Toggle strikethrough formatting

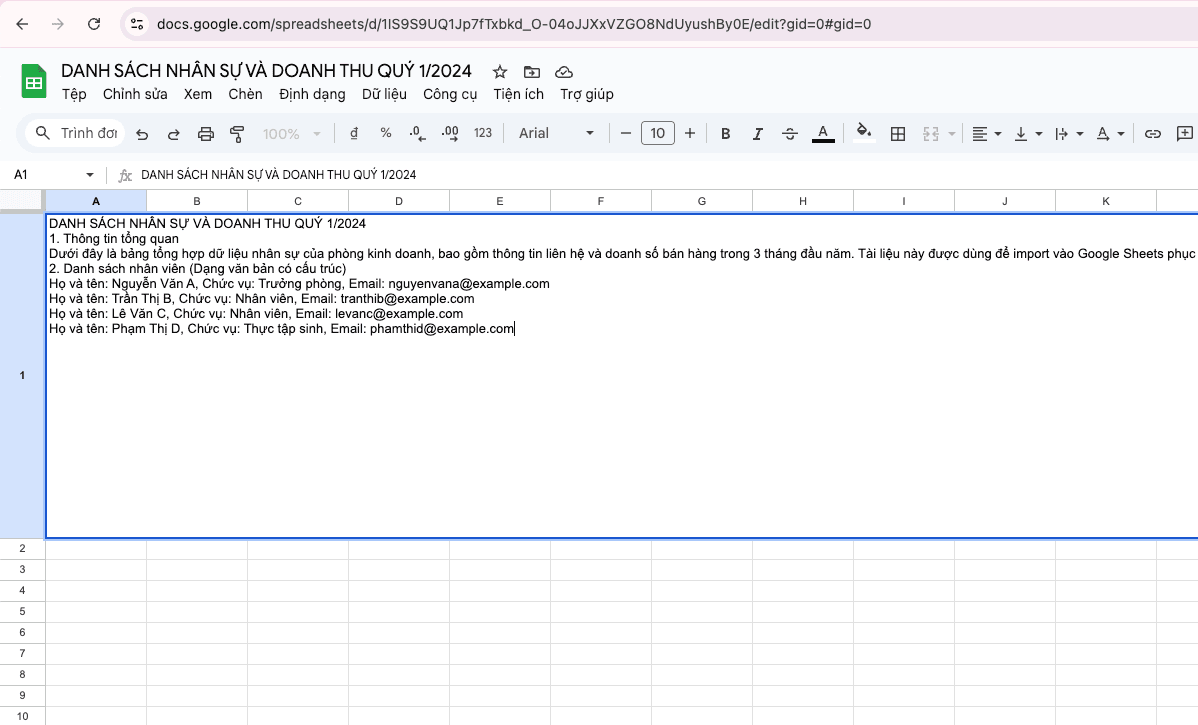coord(790,134)
